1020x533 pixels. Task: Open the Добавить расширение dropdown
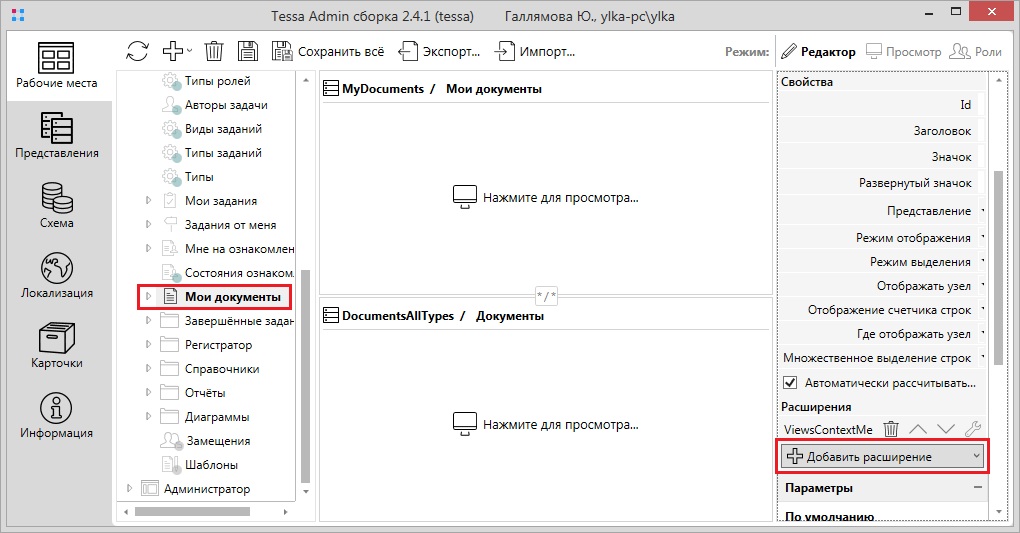click(x=884, y=456)
